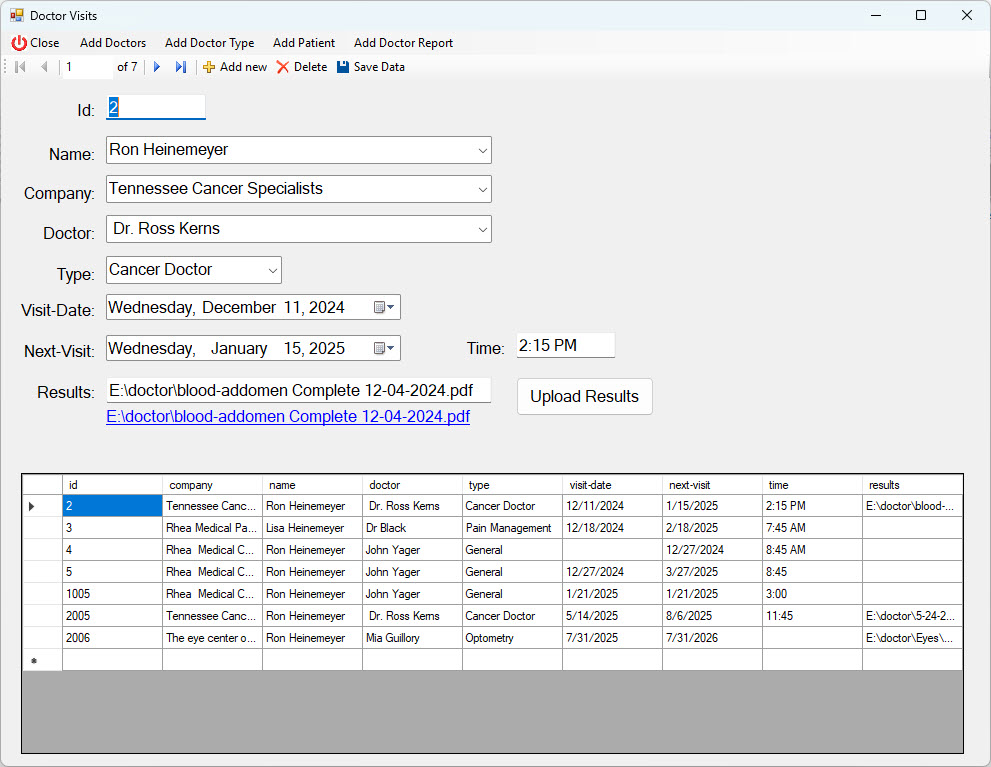Go to the next record arrow
The height and width of the screenshot is (767, 991).
tap(157, 67)
